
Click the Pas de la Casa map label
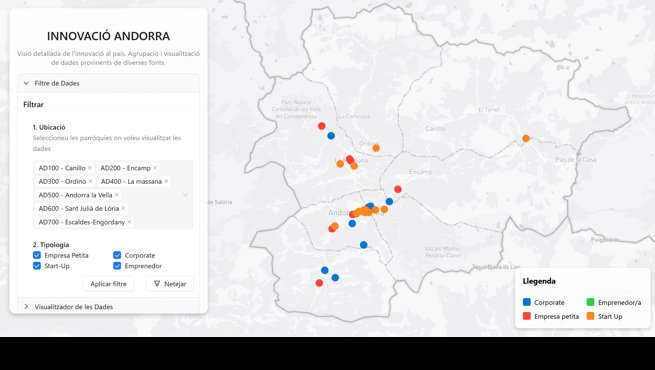click(576, 160)
